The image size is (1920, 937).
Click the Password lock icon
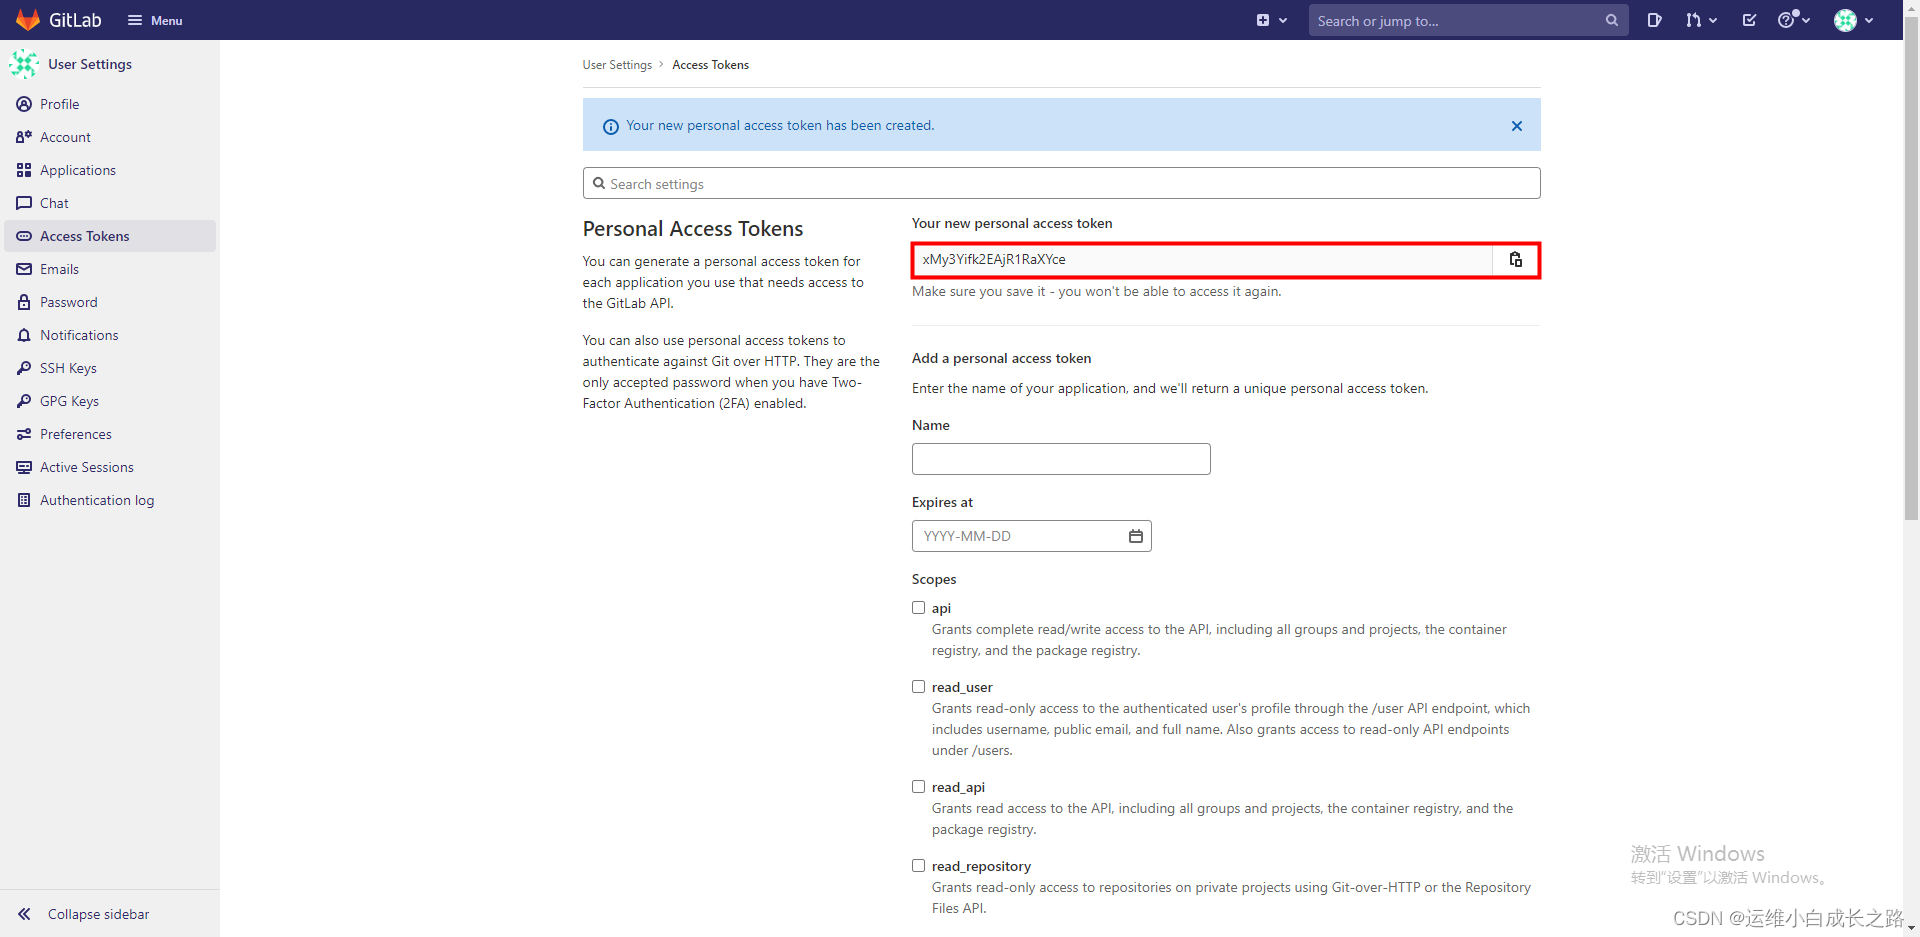(x=24, y=302)
